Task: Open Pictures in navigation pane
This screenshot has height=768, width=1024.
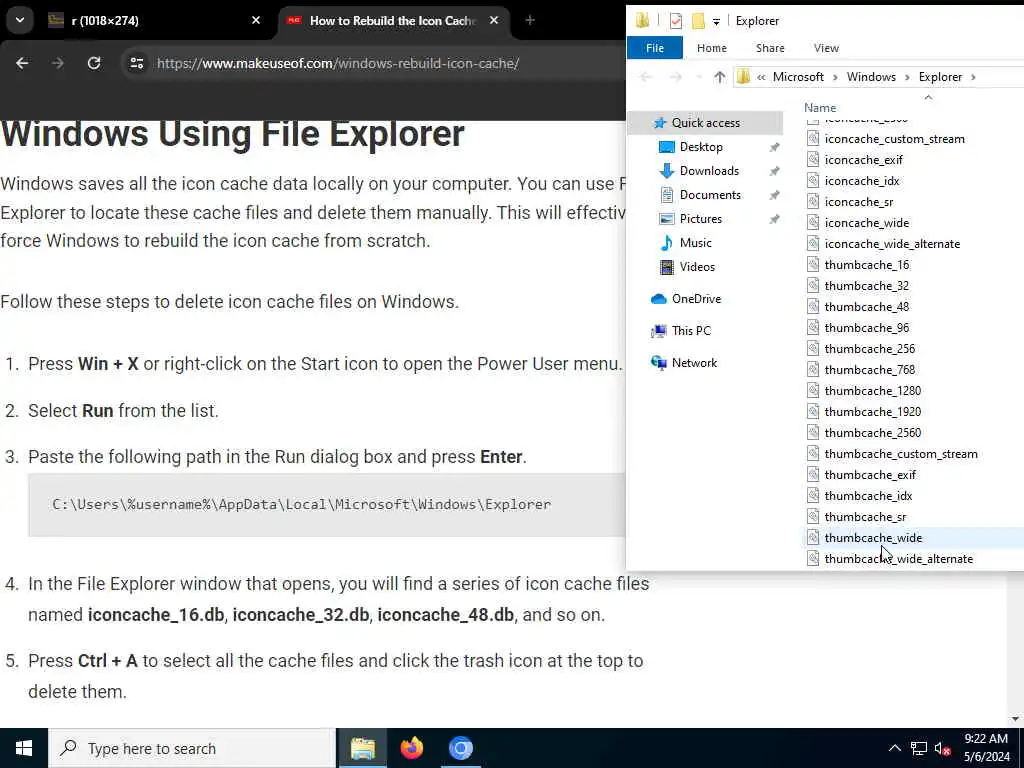Action: pyautogui.click(x=701, y=219)
